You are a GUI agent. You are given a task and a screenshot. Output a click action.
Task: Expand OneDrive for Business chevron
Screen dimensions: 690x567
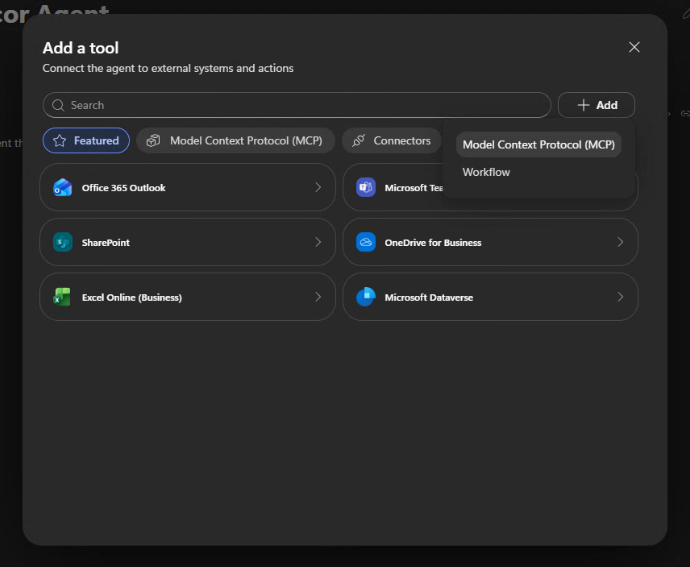tap(620, 242)
